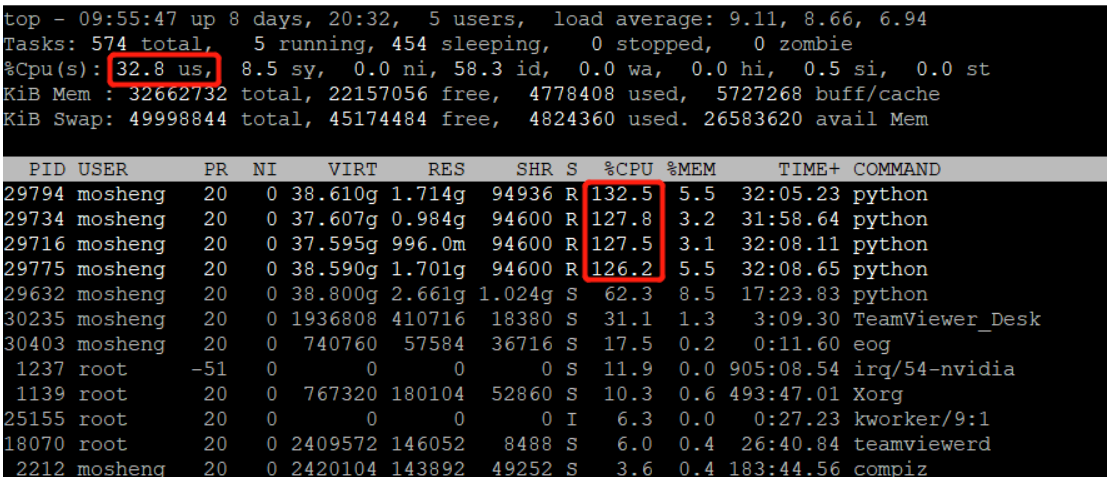This screenshot has width=1107, height=477.
Task: Click the 2.661g RES value
Action: coord(429,294)
